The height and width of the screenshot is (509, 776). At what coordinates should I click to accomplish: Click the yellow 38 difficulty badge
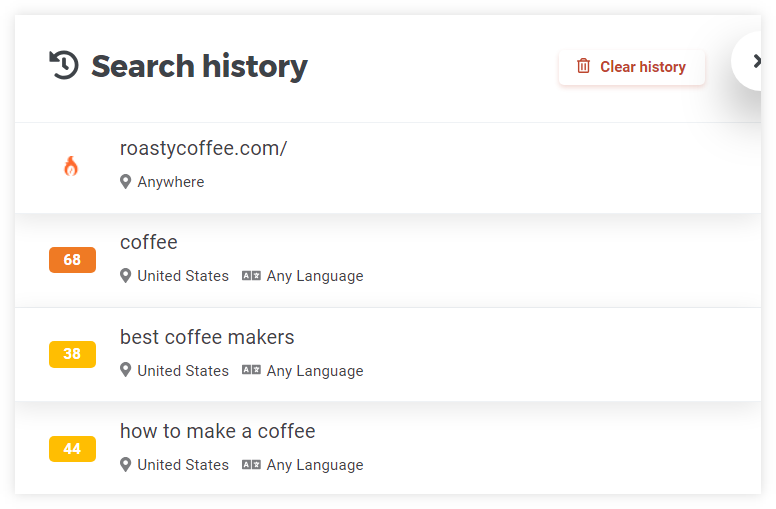(x=72, y=354)
